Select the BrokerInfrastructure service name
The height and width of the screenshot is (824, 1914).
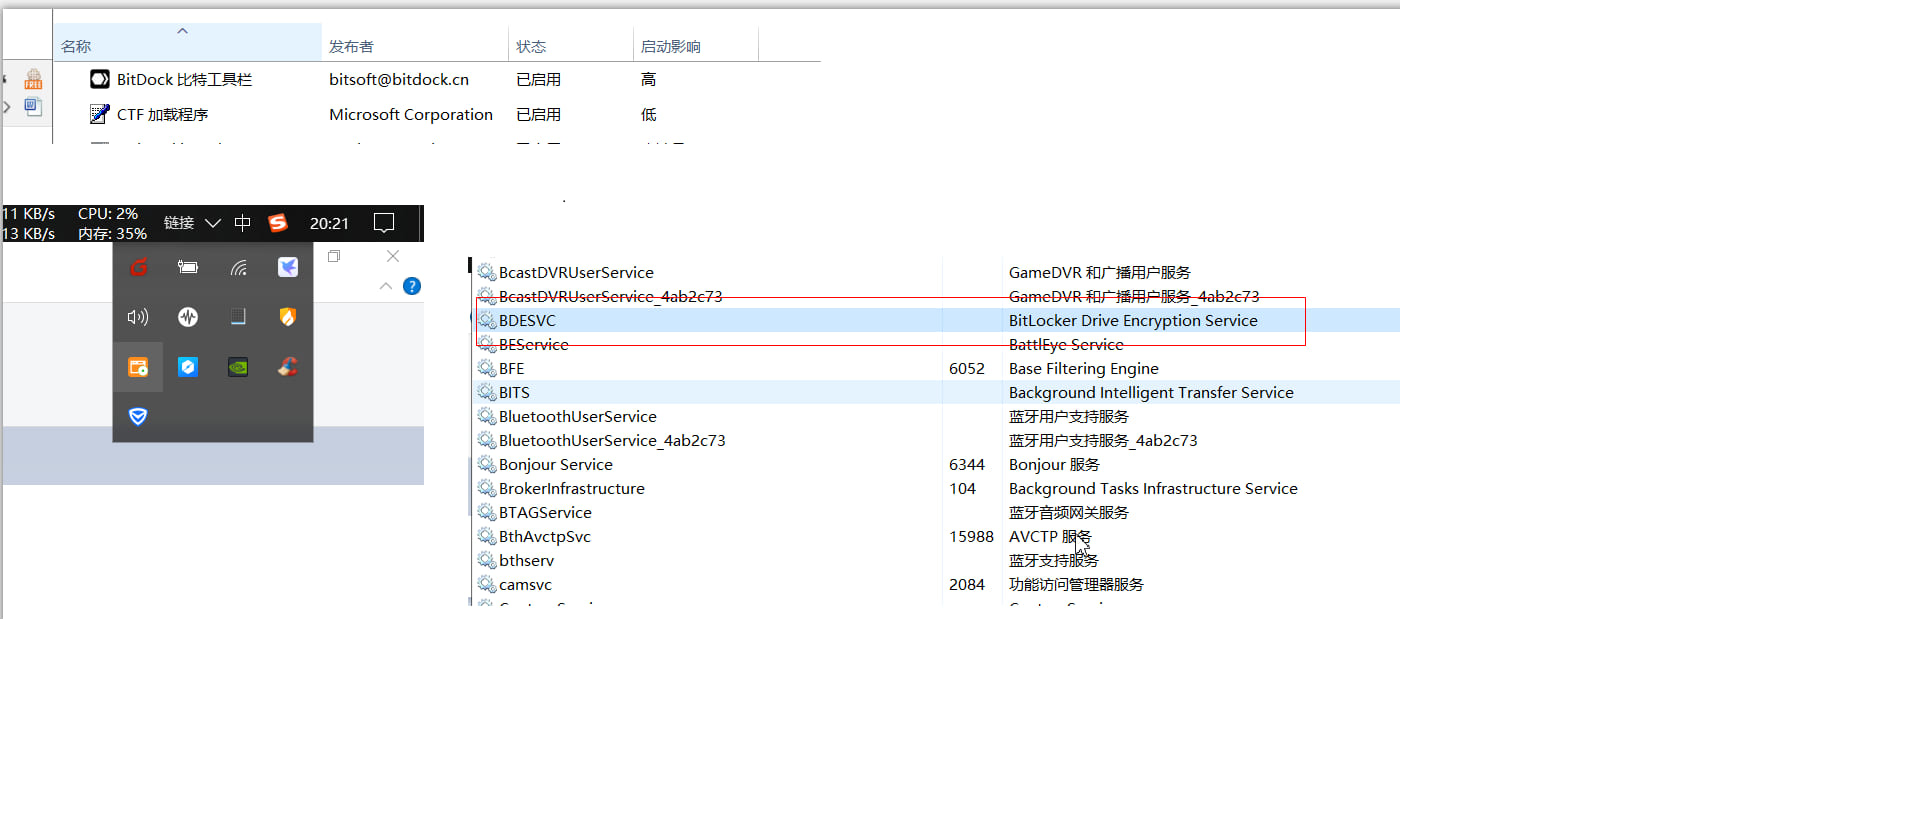click(x=572, y=488)
